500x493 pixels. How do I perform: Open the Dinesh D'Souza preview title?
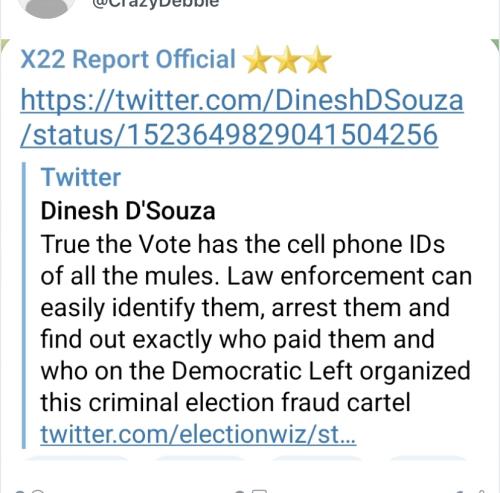[128, 211]
